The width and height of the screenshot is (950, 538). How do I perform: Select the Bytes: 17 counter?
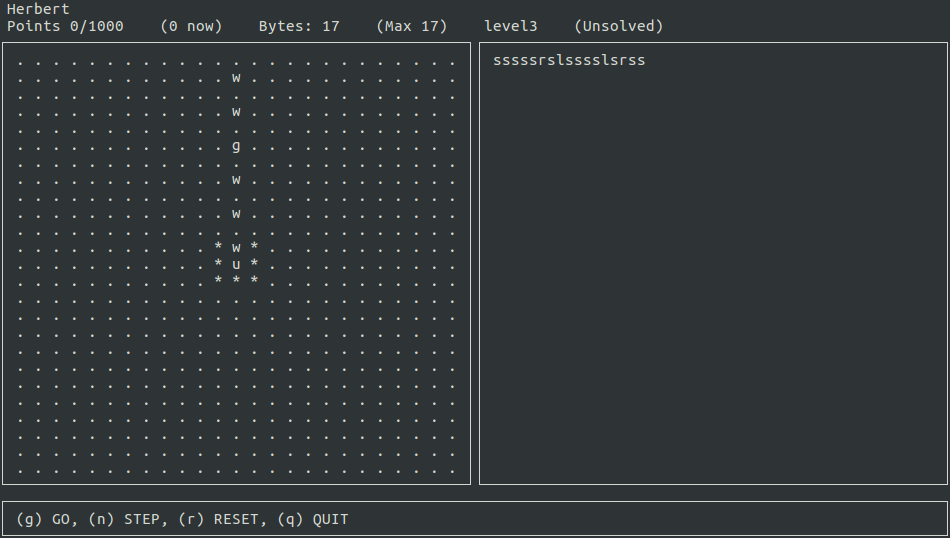click(x=299, y=26)
